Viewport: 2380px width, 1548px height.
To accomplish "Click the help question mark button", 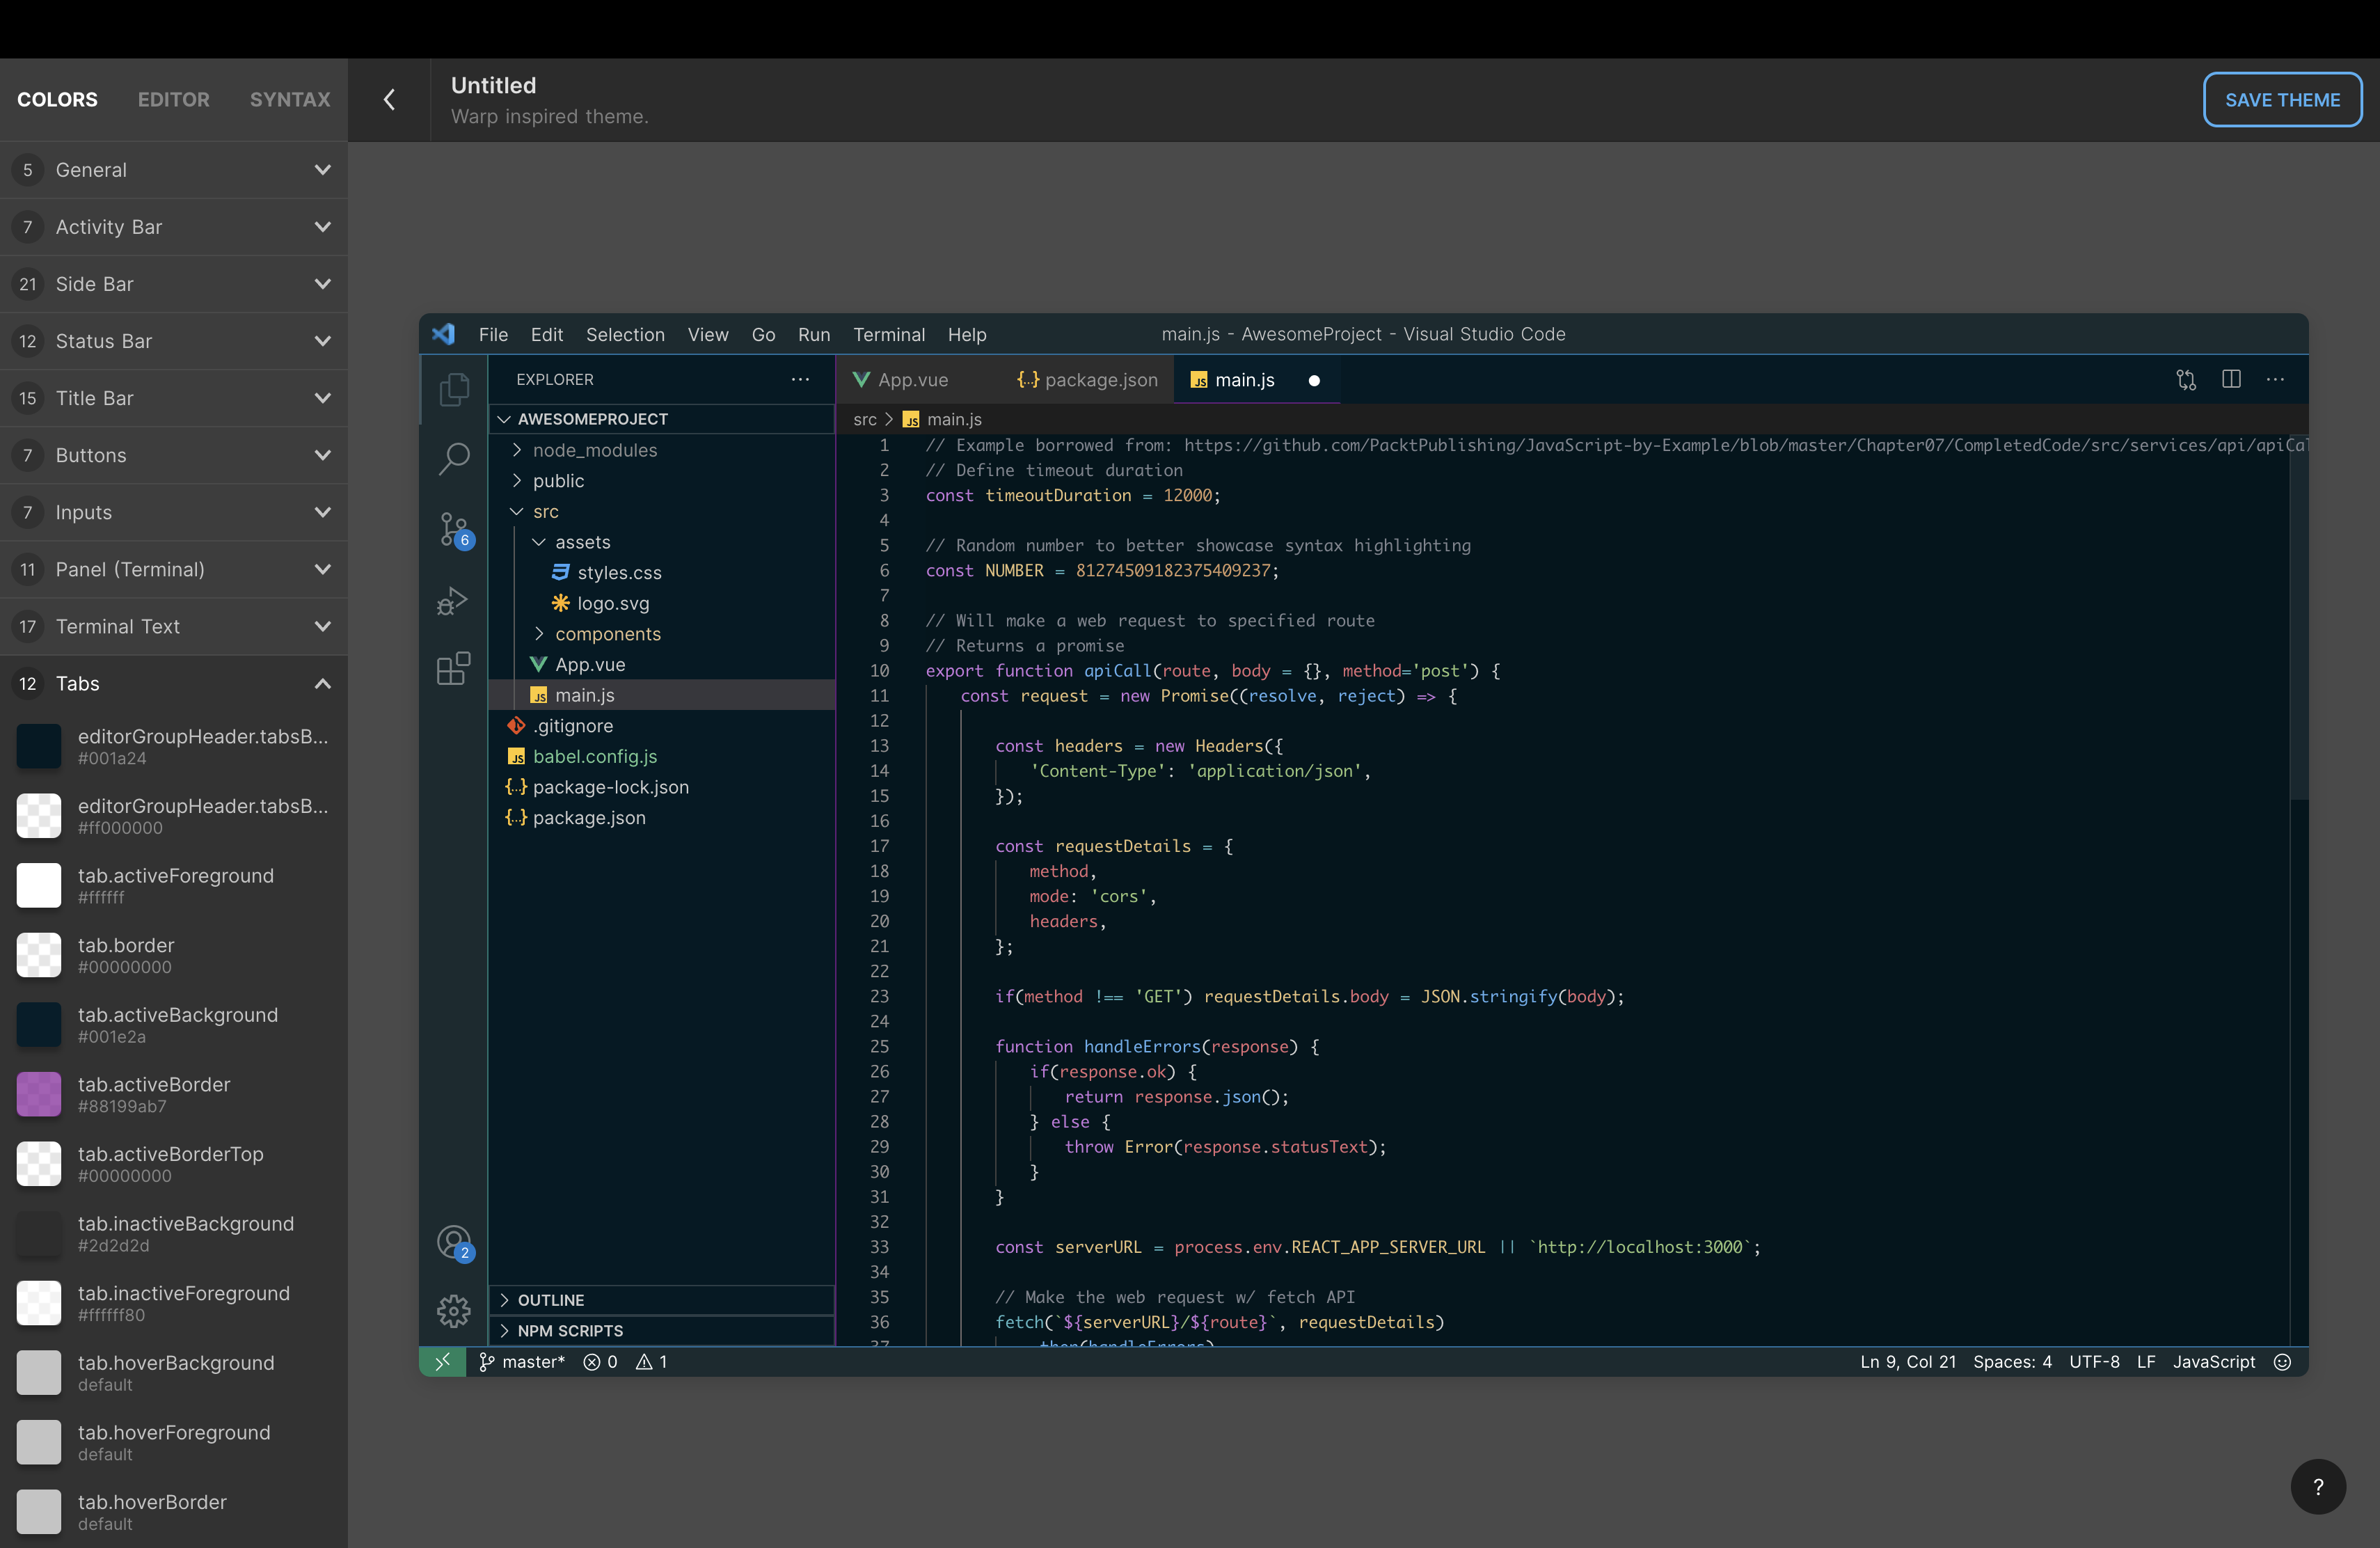I will tap(2318, 1487).
